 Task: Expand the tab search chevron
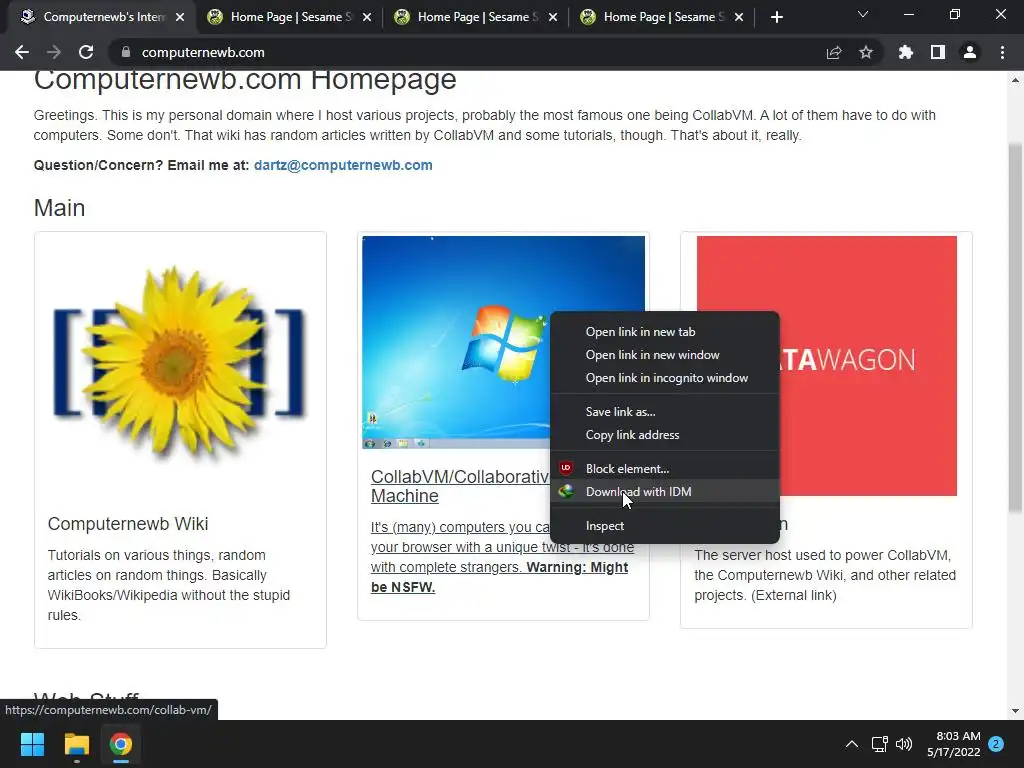[863, 14]
